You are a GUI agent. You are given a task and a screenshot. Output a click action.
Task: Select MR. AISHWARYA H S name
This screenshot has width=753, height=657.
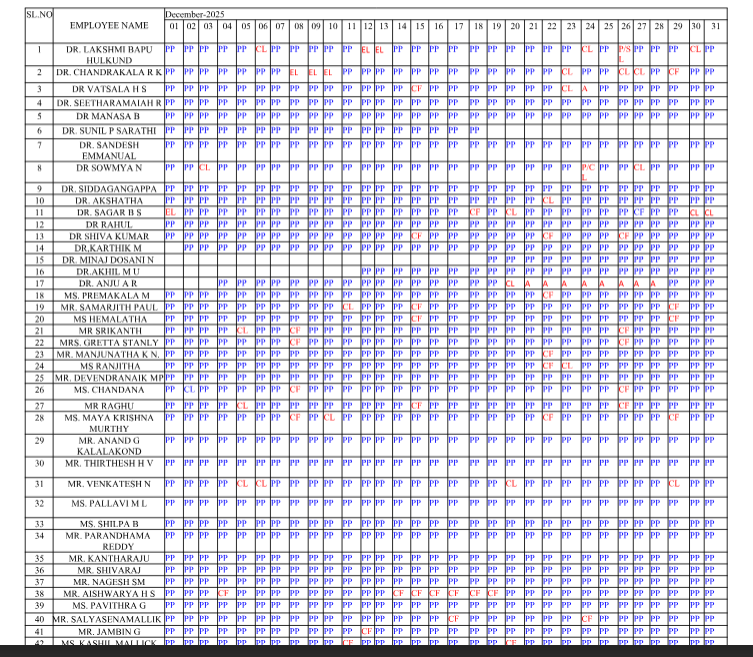[109, 594]
